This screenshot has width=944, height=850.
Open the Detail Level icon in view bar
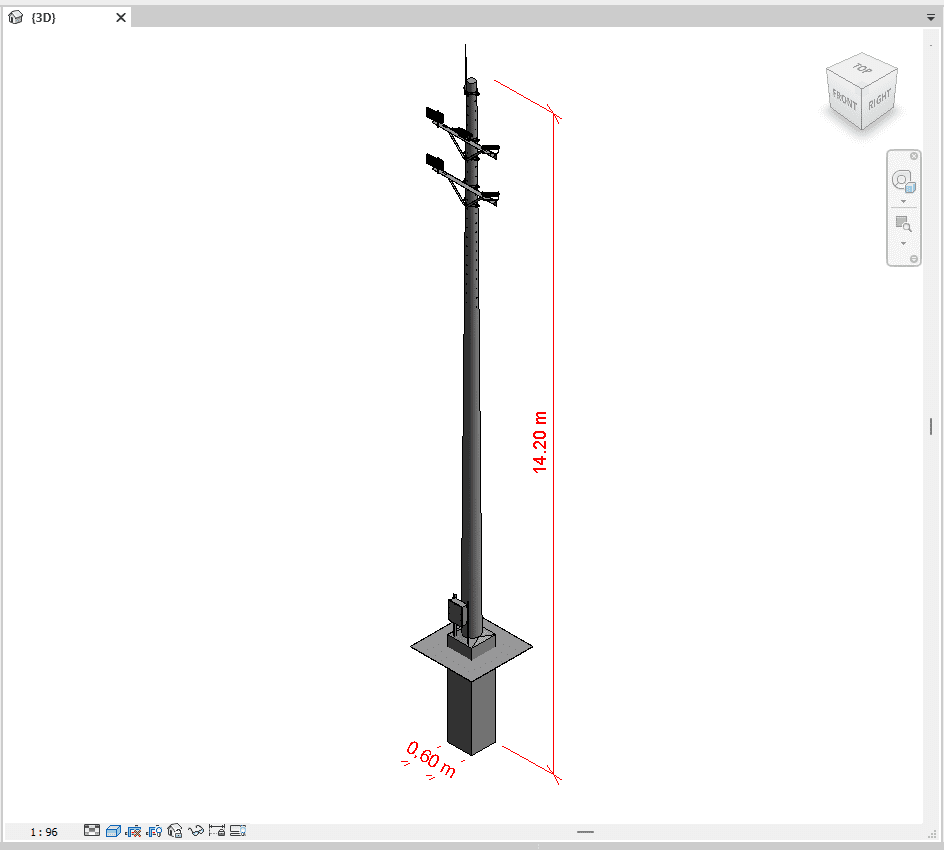pos(92,830)
